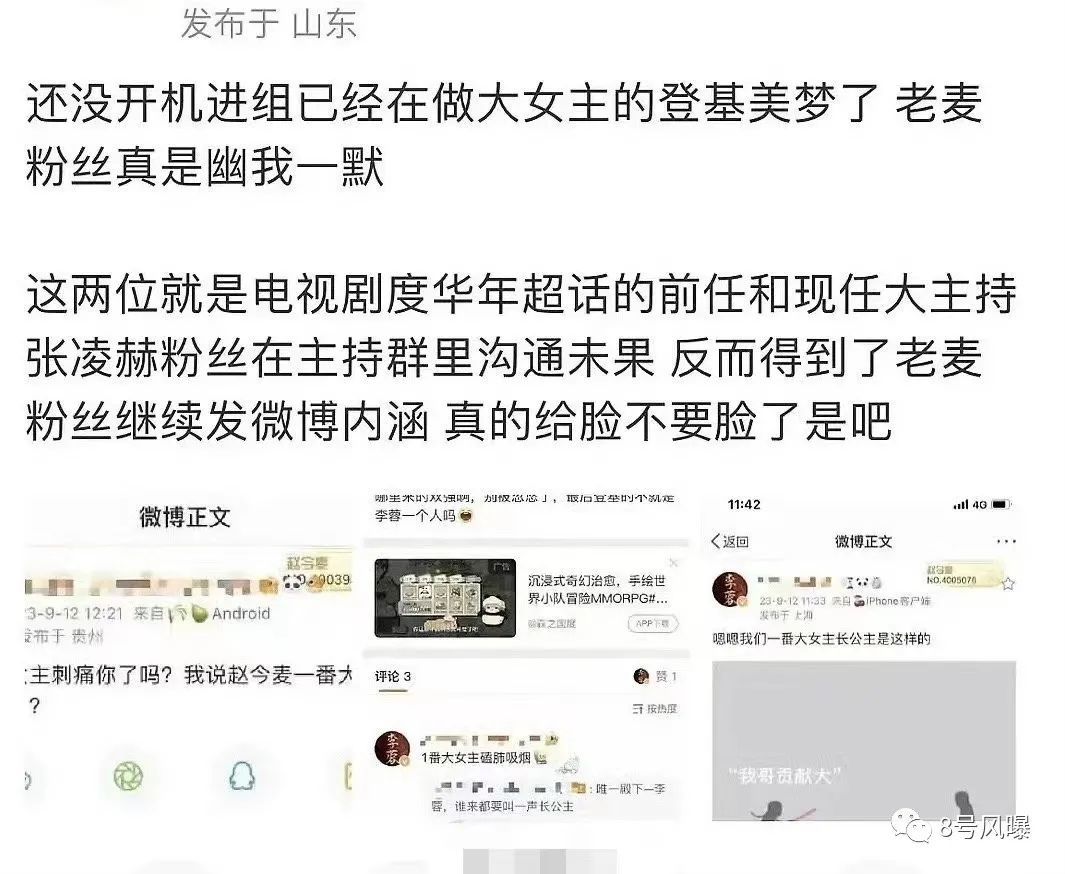Screen dimensions: 1065x874
Task: Open the three-dots more menu
Action: pos(1005,541)
